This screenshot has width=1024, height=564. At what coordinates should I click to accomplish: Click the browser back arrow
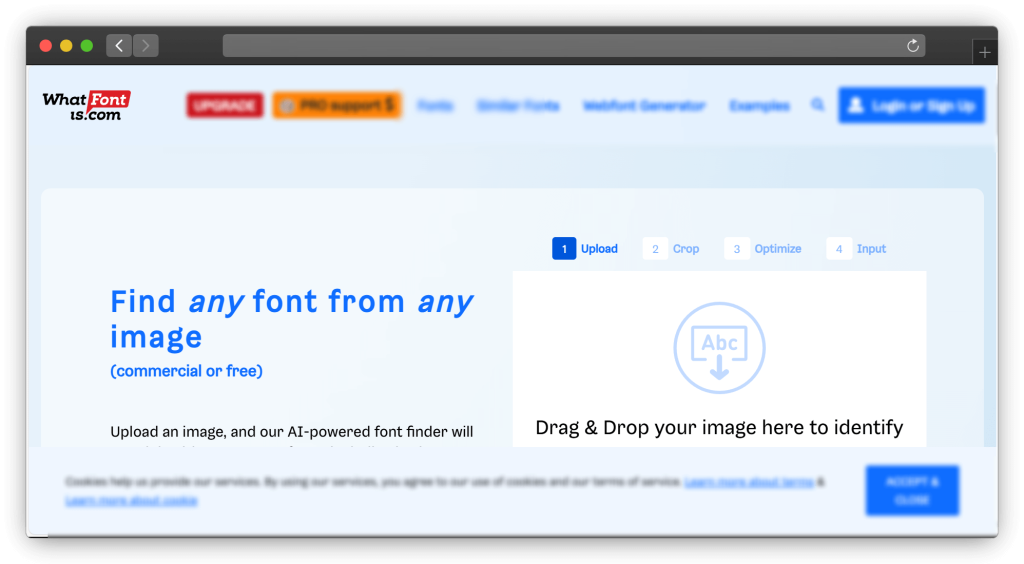(119, 46)
